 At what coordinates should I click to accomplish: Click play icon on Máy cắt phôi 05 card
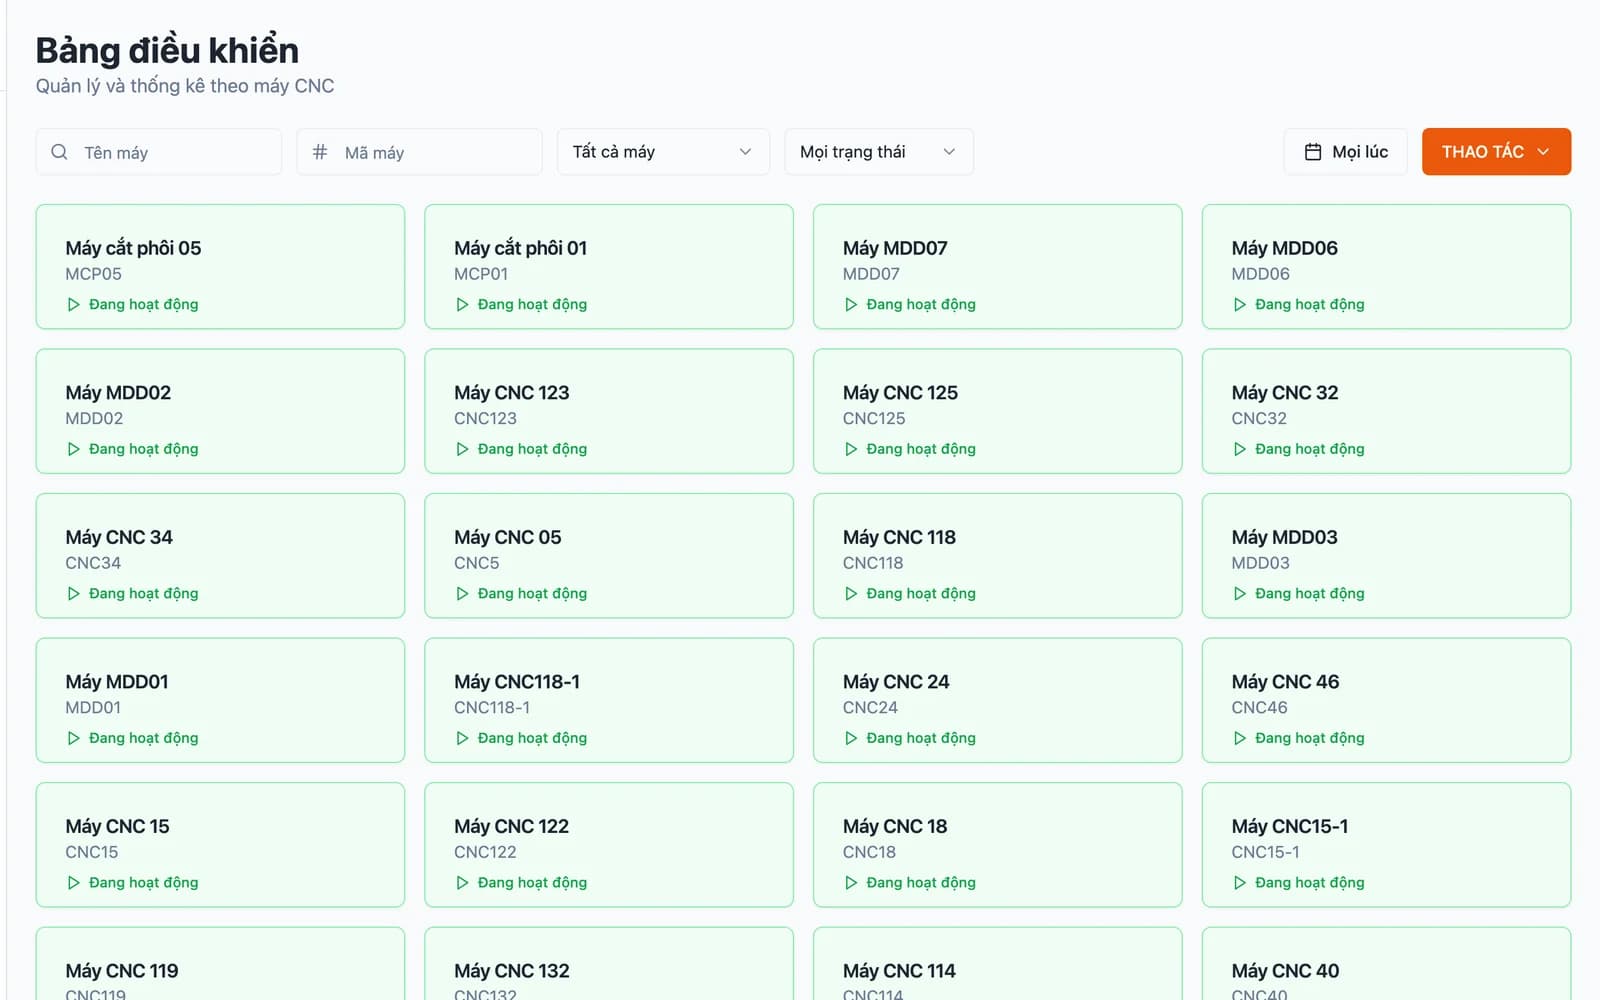pyautogui.click(x=73, y=304)
